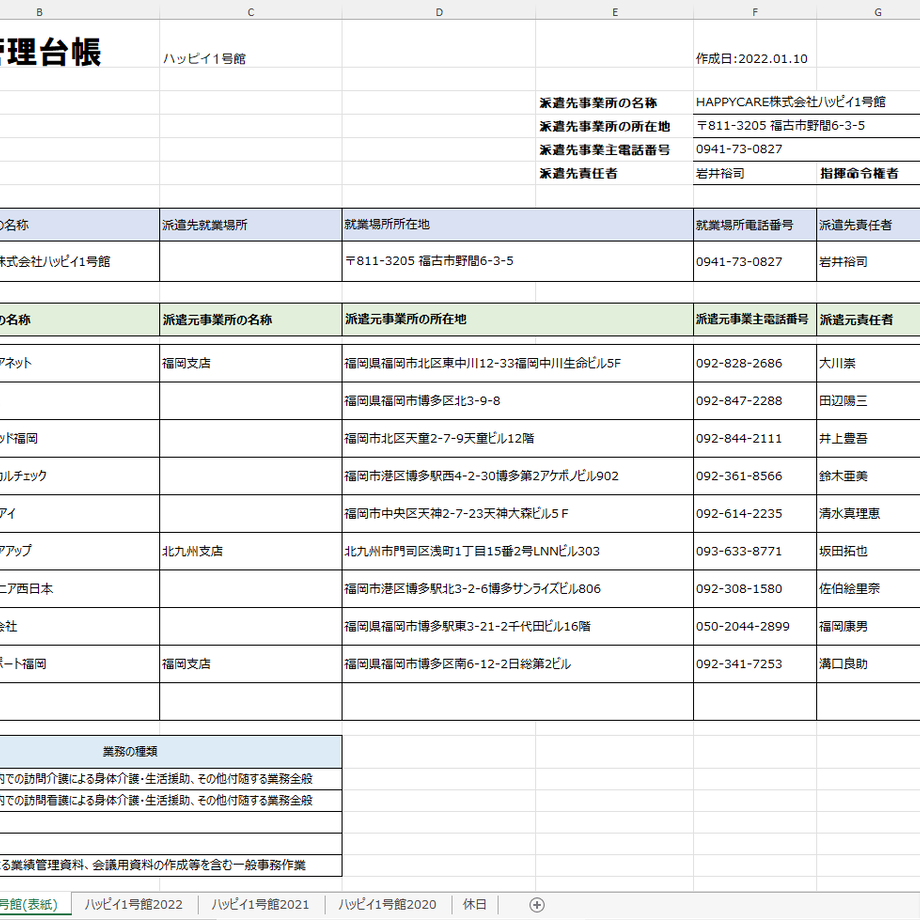920x920 pixels.
Task: Add a new sheet with plus icon
Action: tap(536, 905)
